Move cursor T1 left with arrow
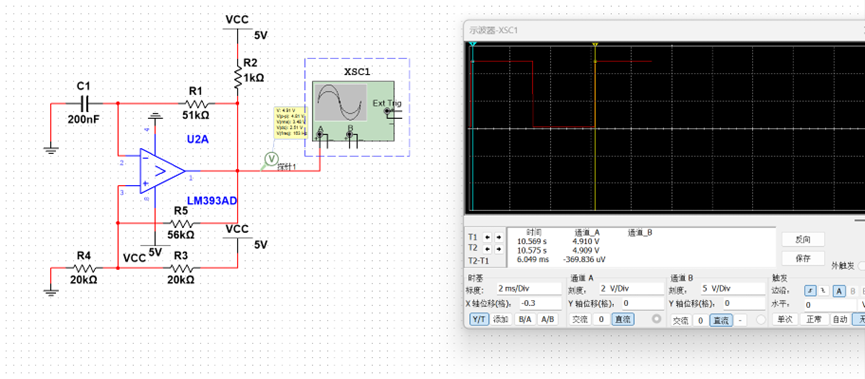 [x=487, y=237]
